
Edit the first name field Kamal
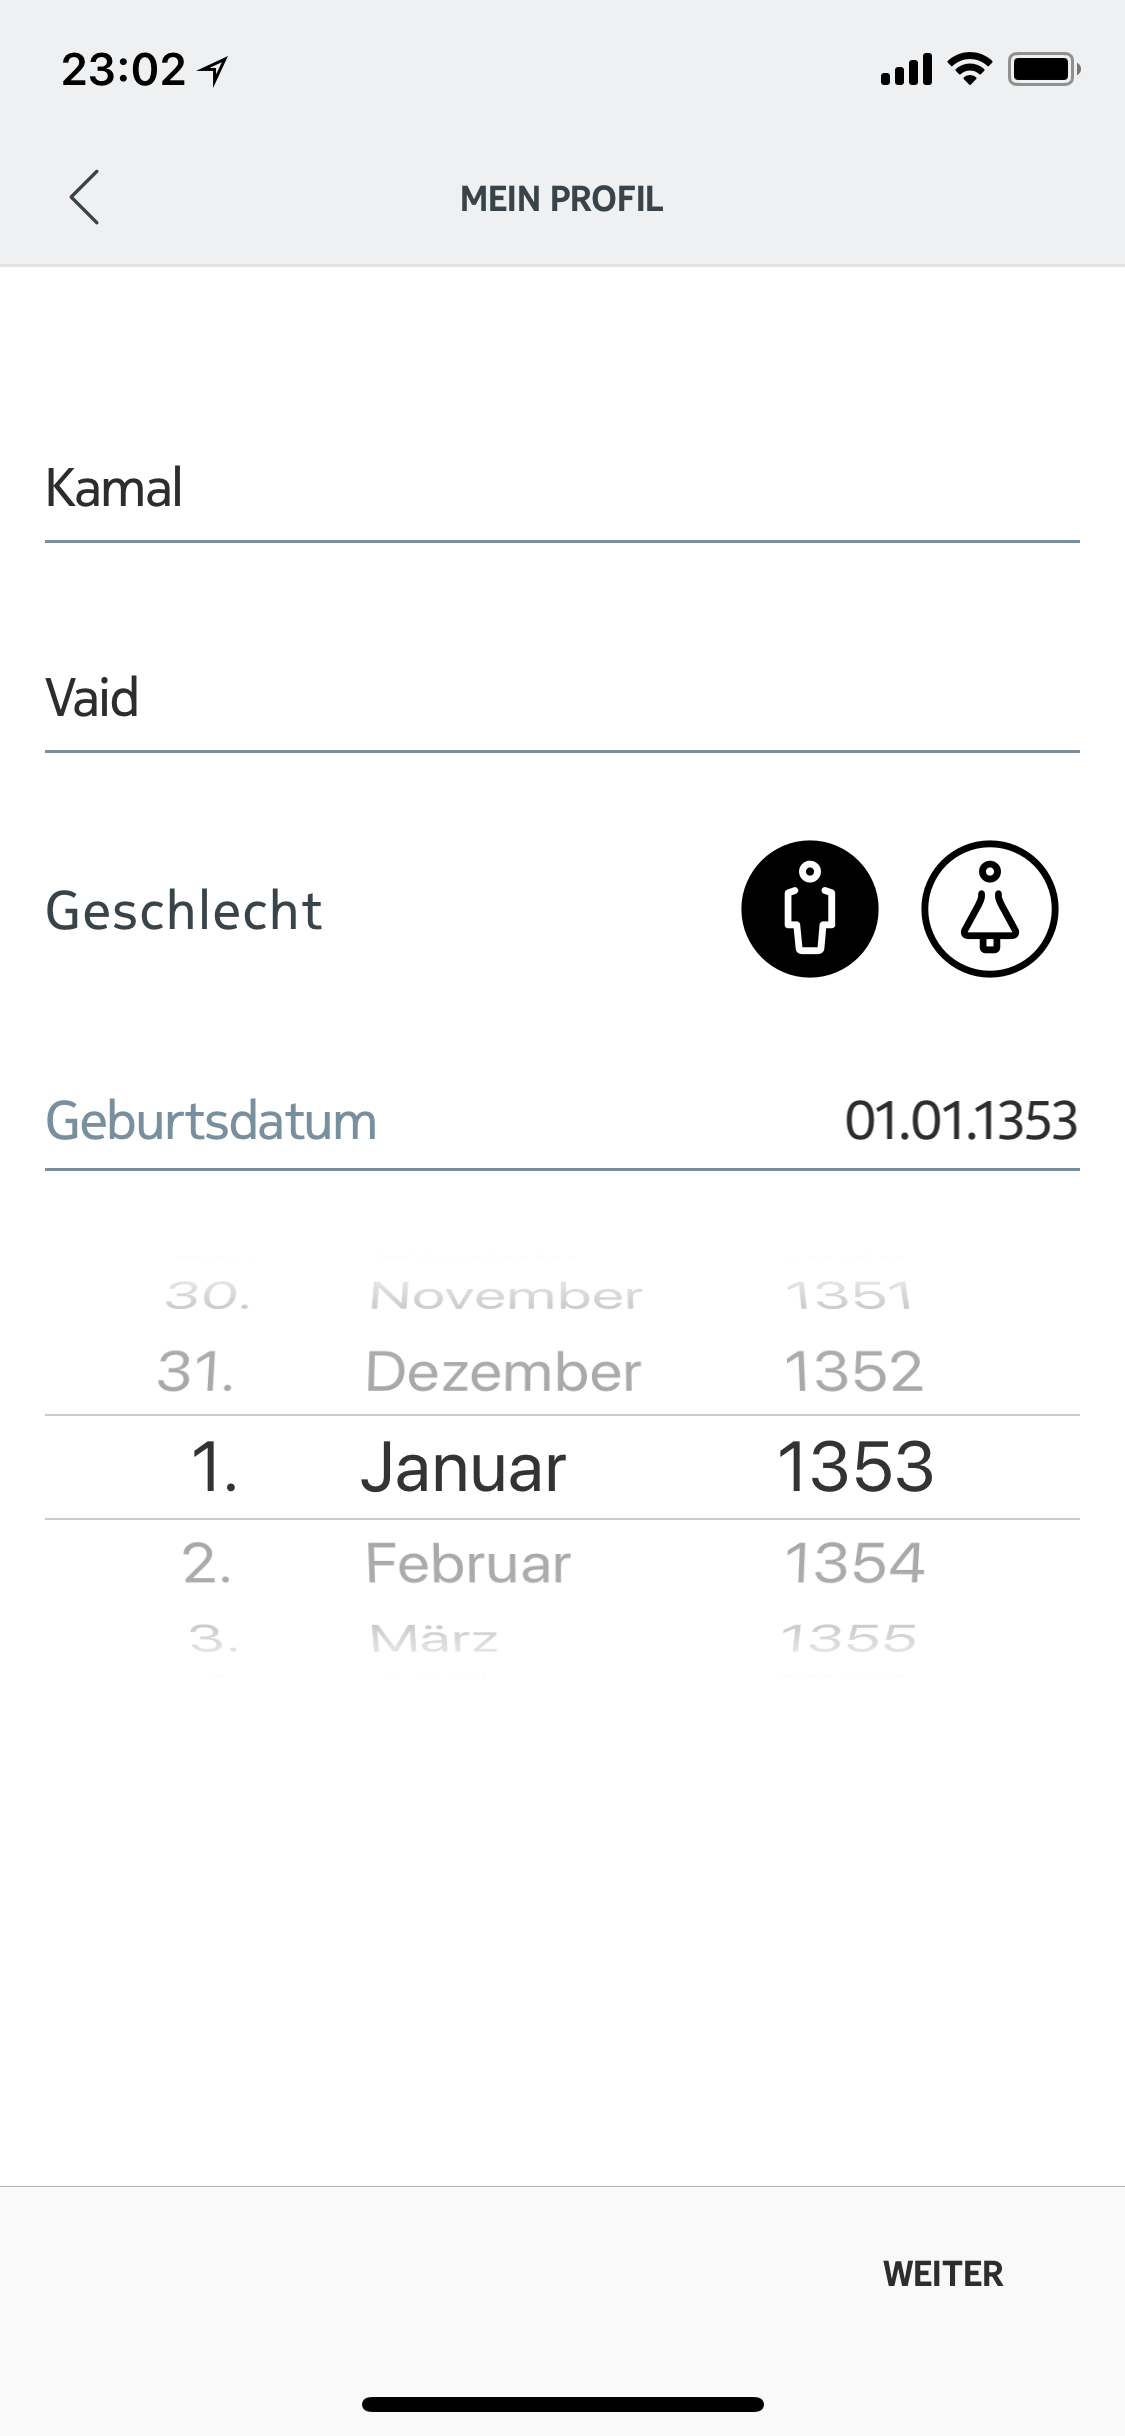(560, 490)
